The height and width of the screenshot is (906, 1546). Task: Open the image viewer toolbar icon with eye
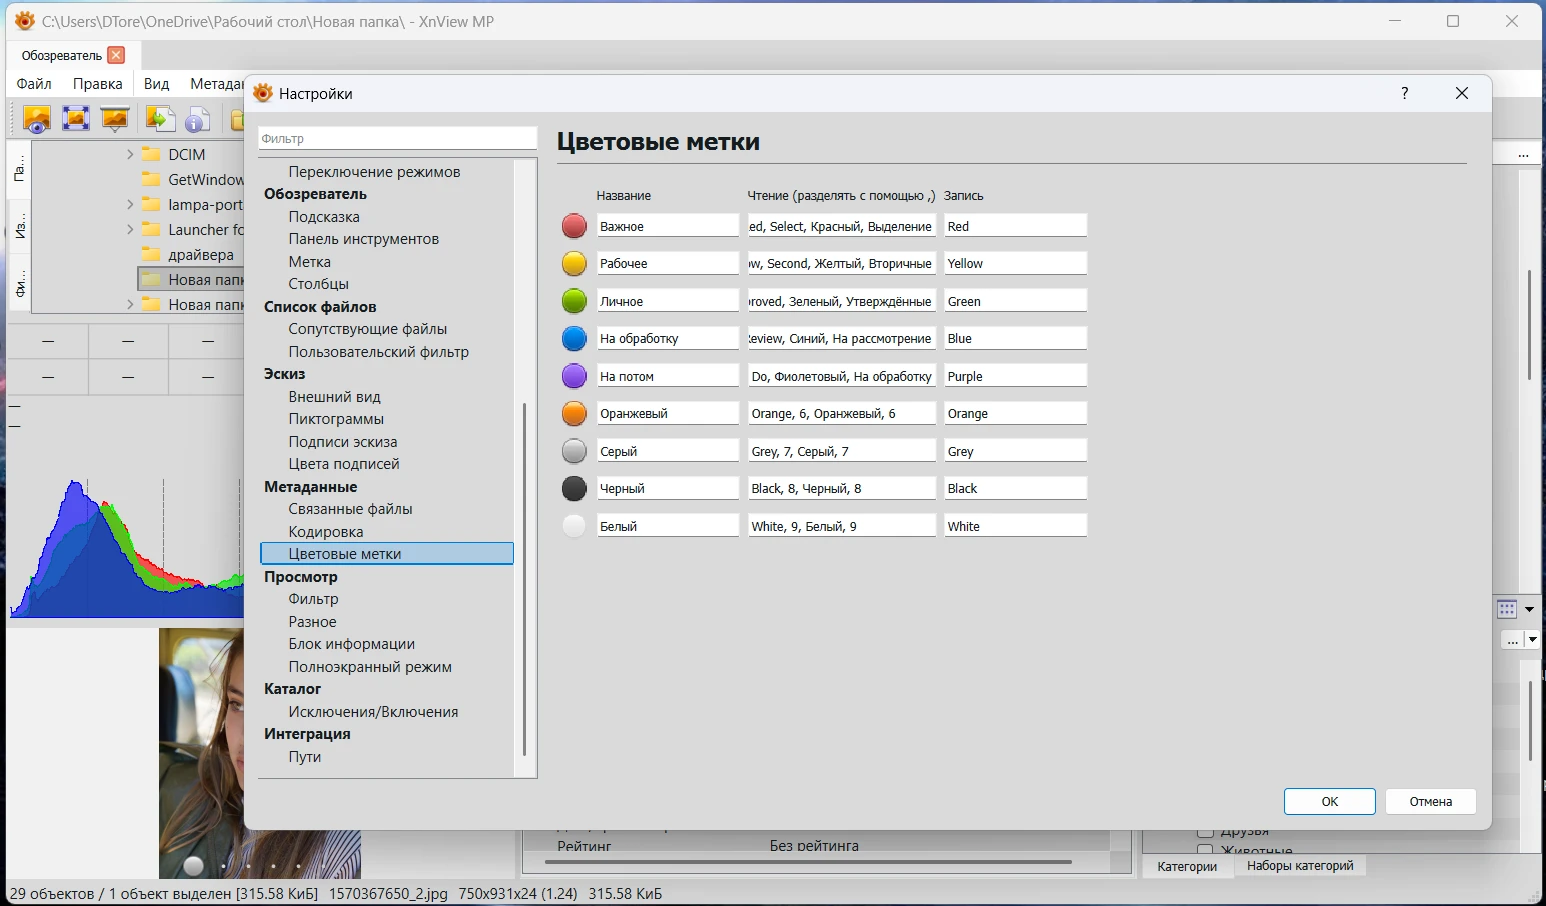tap(37, 119)
